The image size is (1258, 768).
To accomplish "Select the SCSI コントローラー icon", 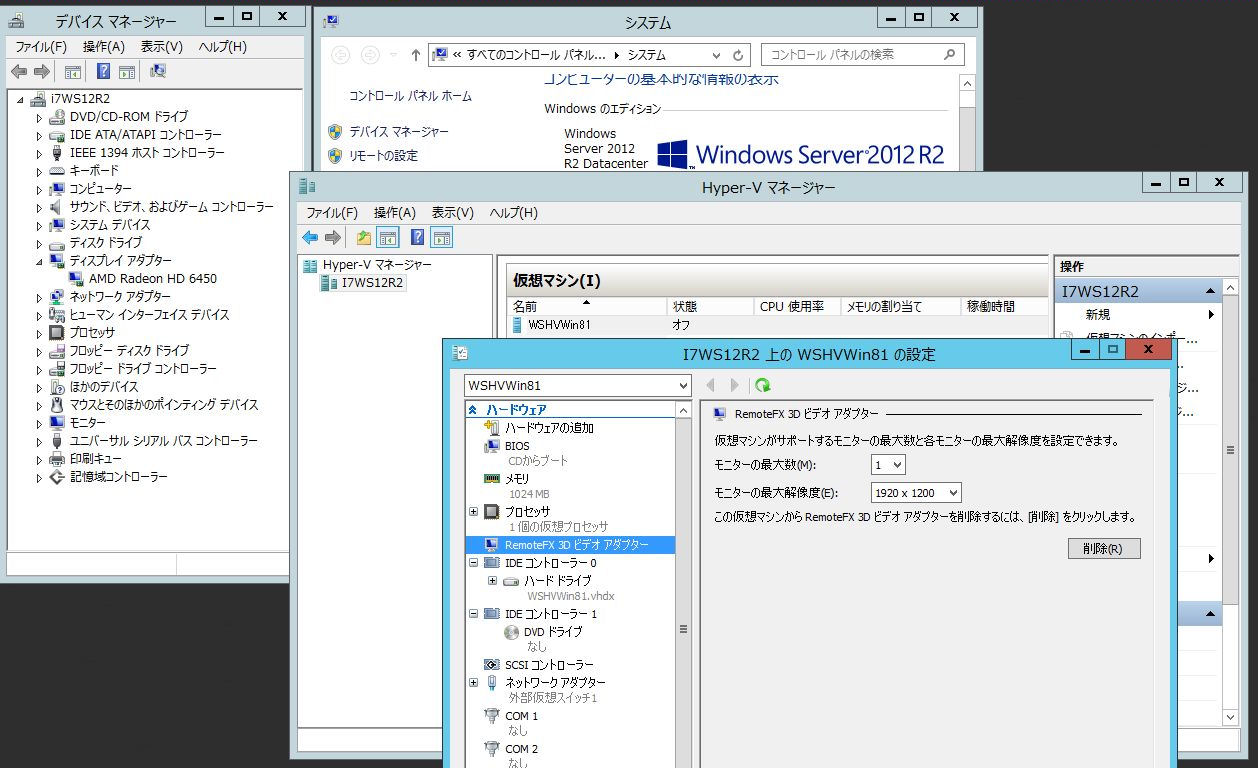I will tap(492, 665).
